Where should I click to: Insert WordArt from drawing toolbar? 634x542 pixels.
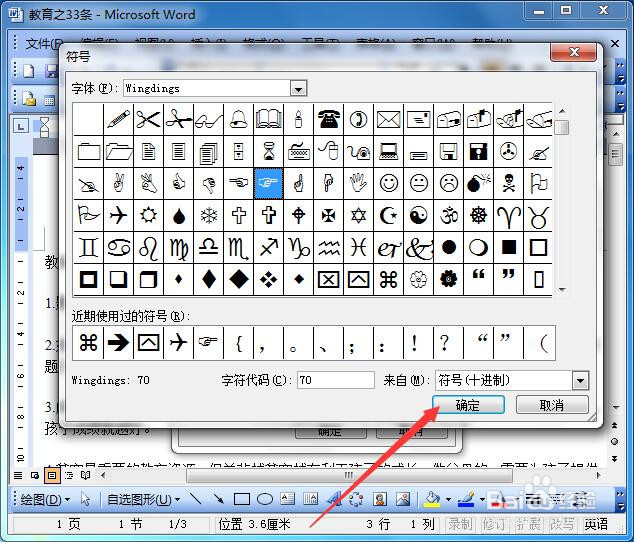pos(334,499)
